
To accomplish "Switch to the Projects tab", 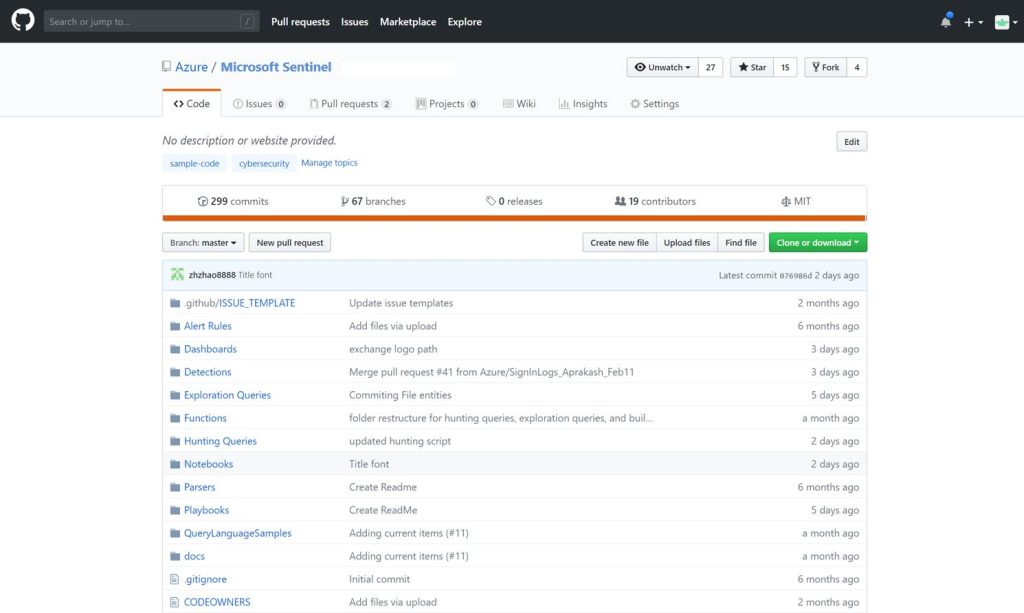I will tap(447, 103).
